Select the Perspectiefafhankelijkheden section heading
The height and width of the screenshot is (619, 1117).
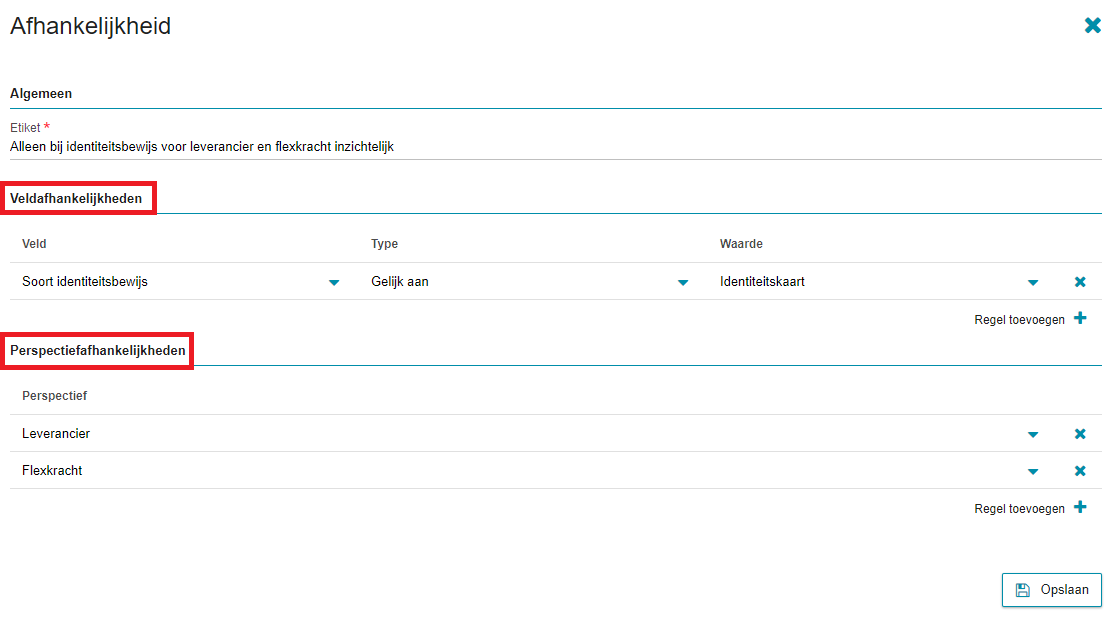click(x=97, y=351)
